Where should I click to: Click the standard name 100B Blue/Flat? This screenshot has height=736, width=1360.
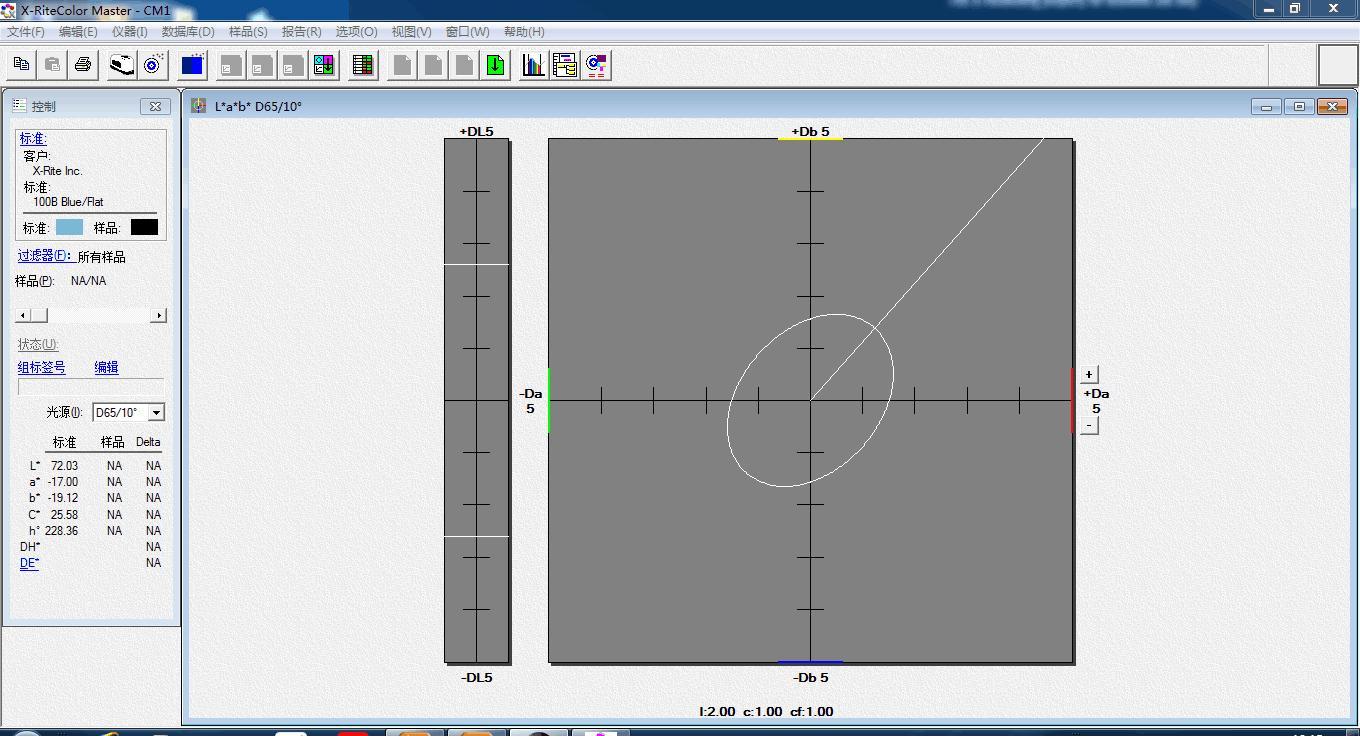(x=68, y=202)
